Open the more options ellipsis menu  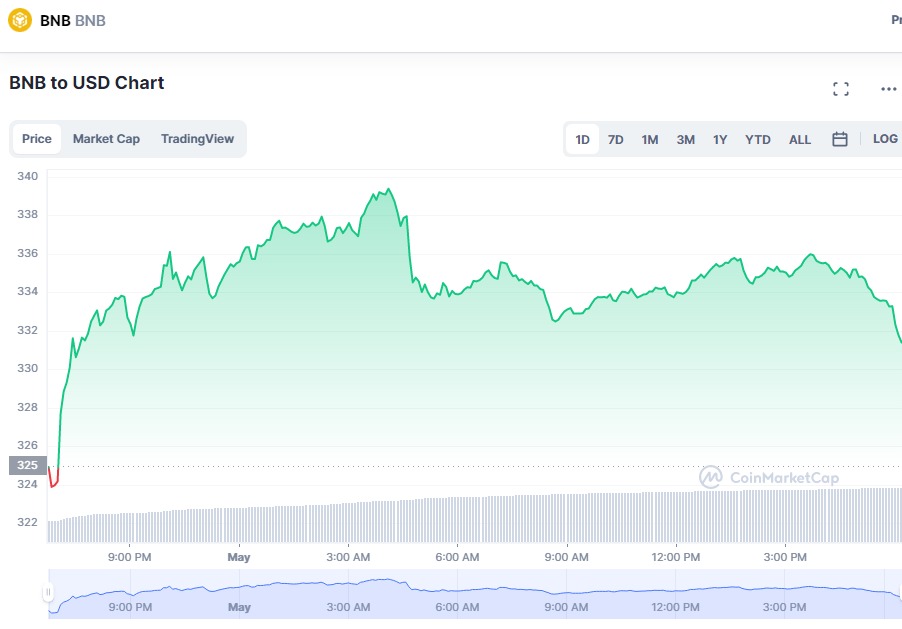click(888, 88)
